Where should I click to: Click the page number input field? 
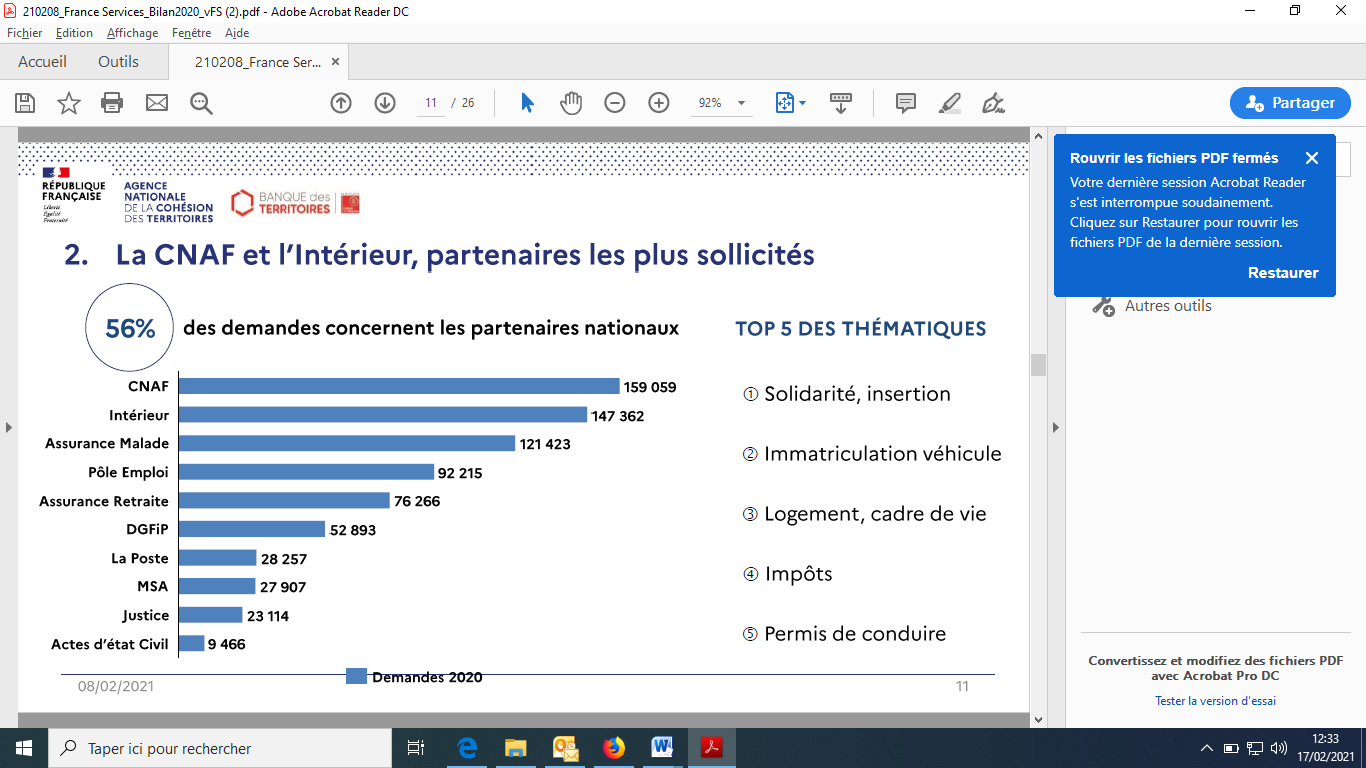pos(431,103)
